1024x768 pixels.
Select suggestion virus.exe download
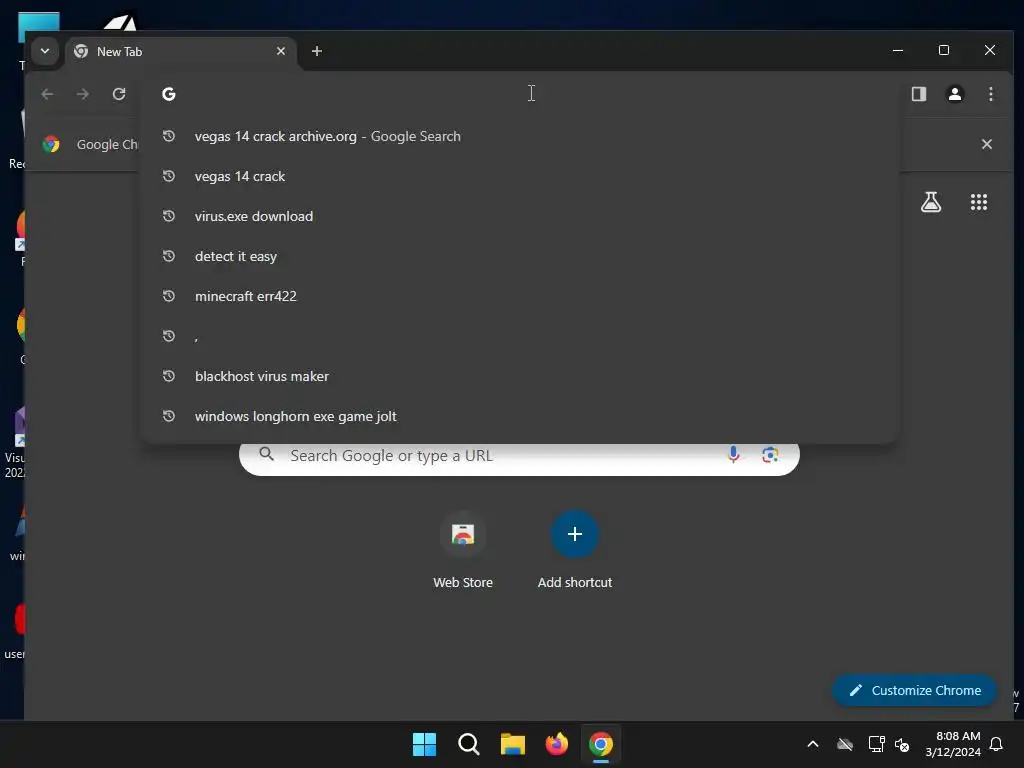click(520, 216)
